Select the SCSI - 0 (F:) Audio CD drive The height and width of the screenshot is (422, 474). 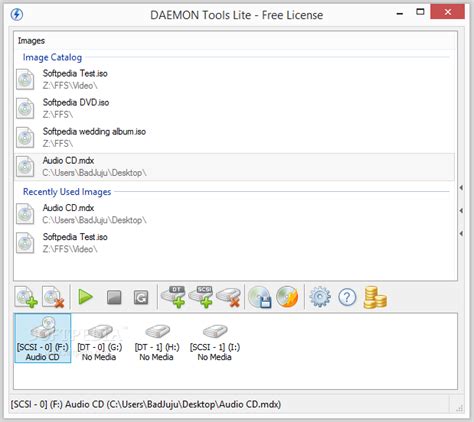(43, 338)
